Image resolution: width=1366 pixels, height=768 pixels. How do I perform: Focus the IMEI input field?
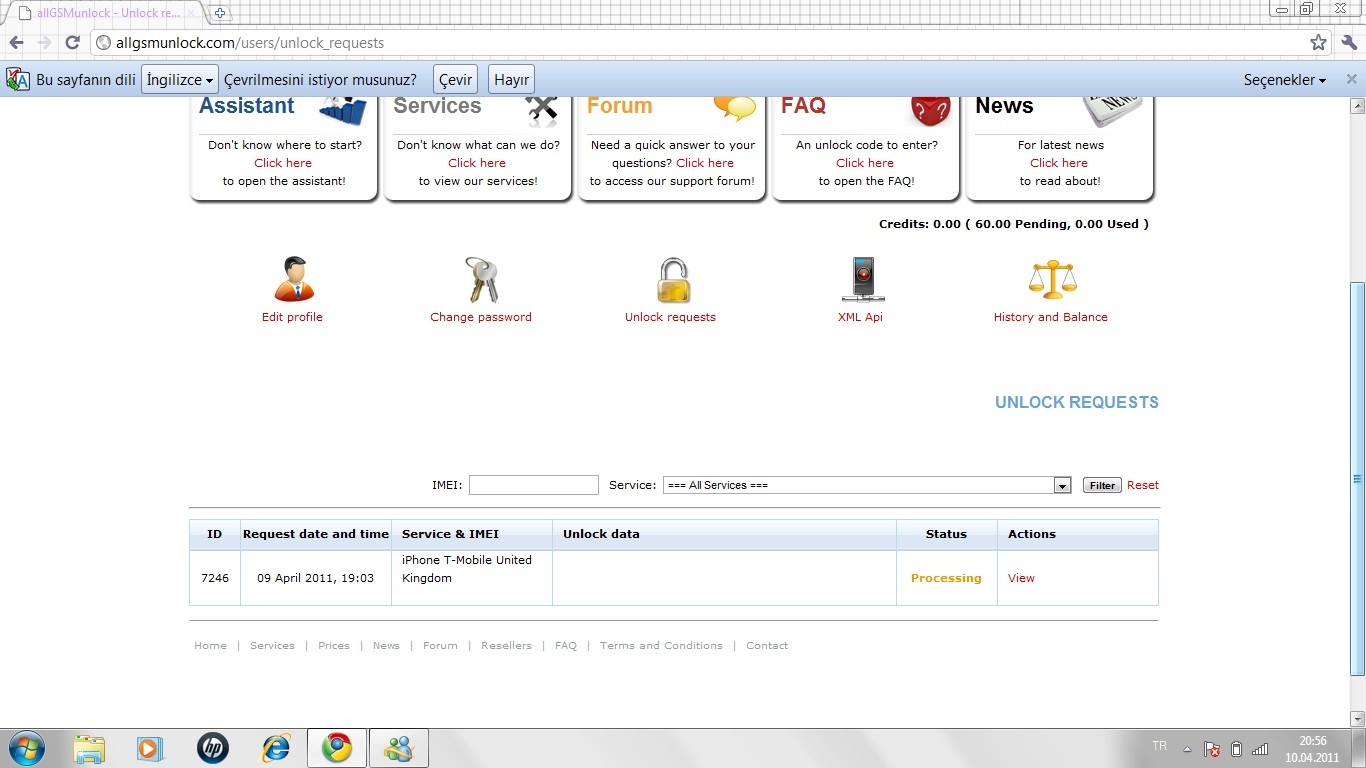[x=533, y=485]
